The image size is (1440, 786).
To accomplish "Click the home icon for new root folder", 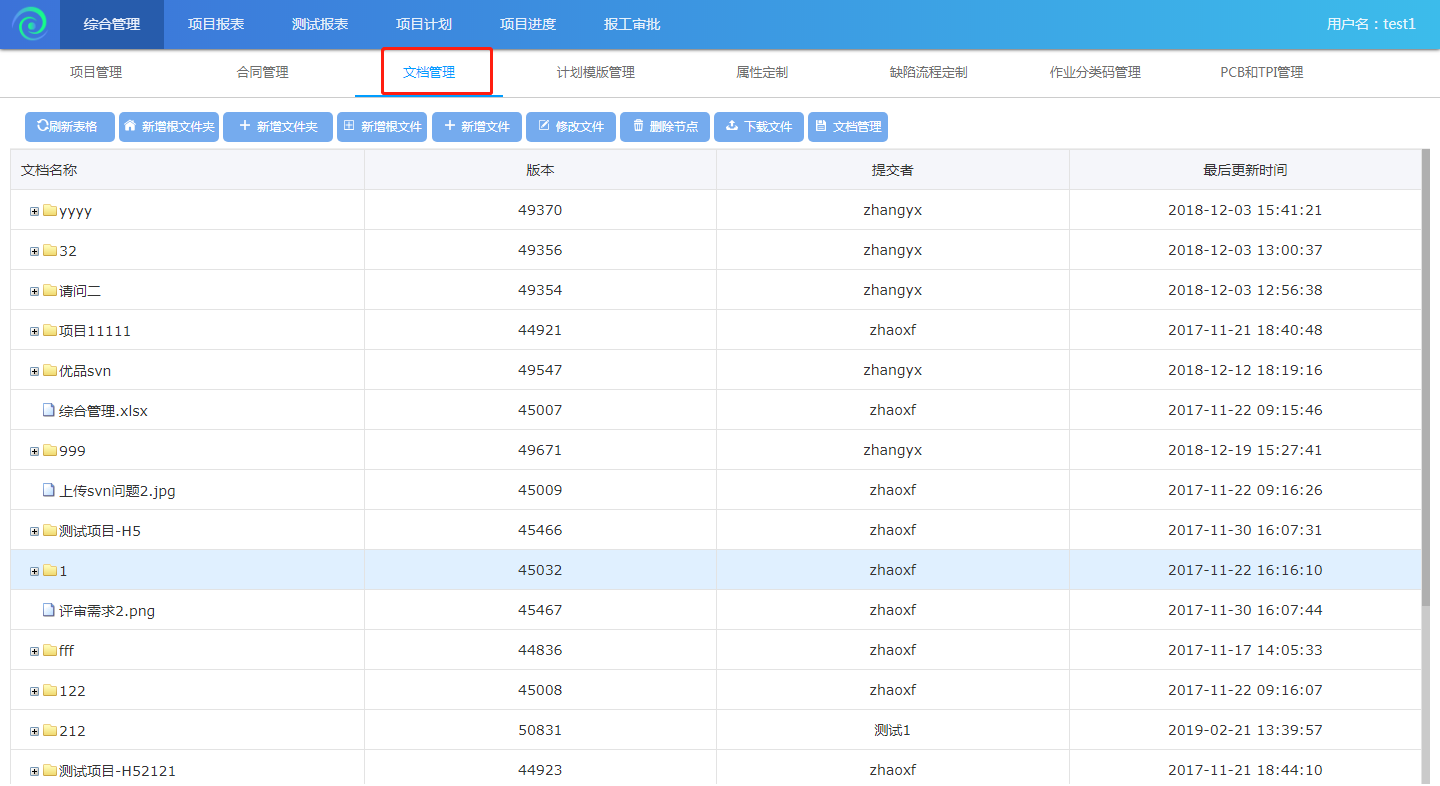I will coord(130,126).
